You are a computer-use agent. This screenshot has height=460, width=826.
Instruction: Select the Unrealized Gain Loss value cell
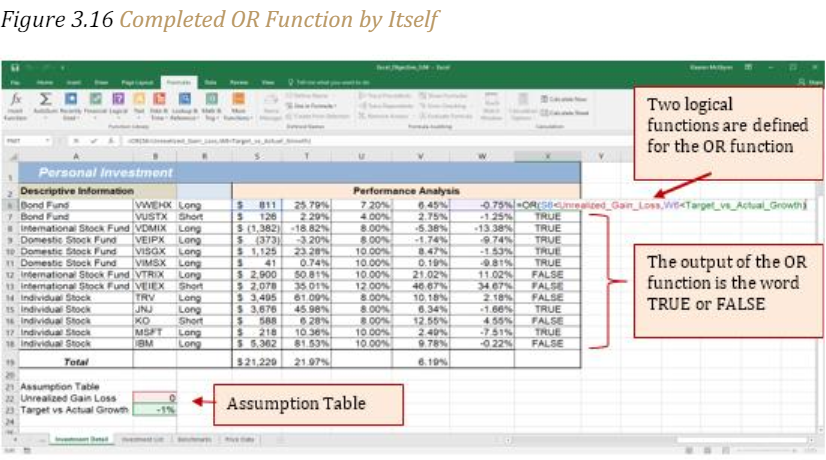(x=155, y=398)
